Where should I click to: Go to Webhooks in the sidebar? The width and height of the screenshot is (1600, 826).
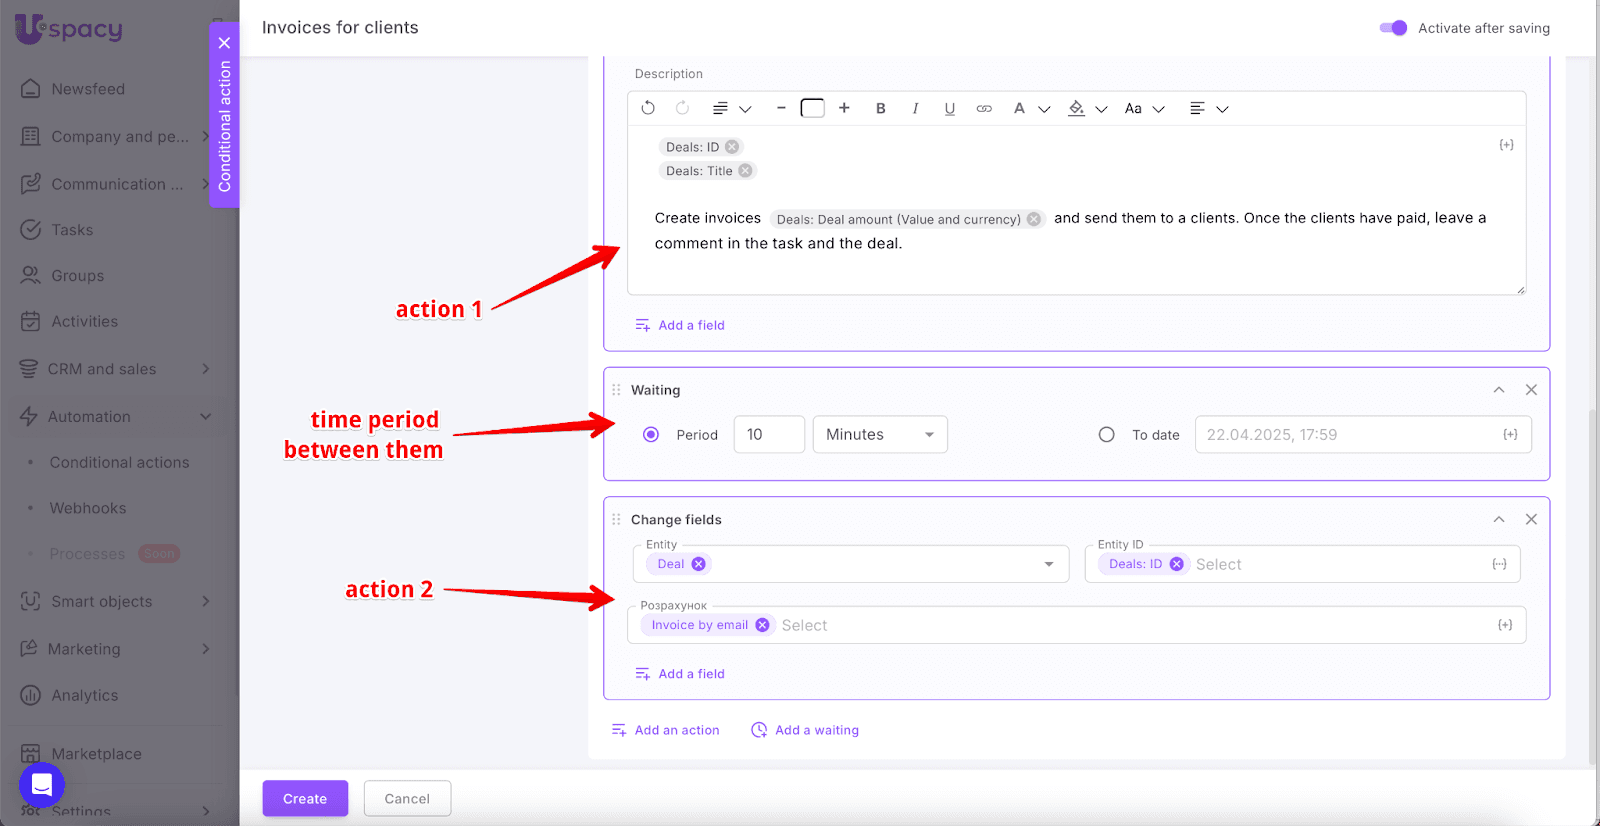click(x=88, y=508)
